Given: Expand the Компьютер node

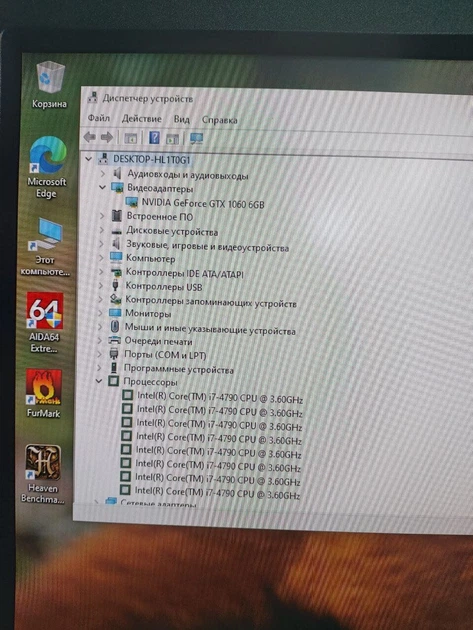Looking at the screenshot, I should [101, 258].
